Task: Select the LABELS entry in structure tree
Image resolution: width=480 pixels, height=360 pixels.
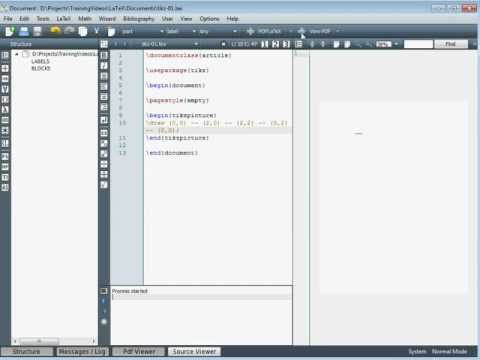Action: 40,61
